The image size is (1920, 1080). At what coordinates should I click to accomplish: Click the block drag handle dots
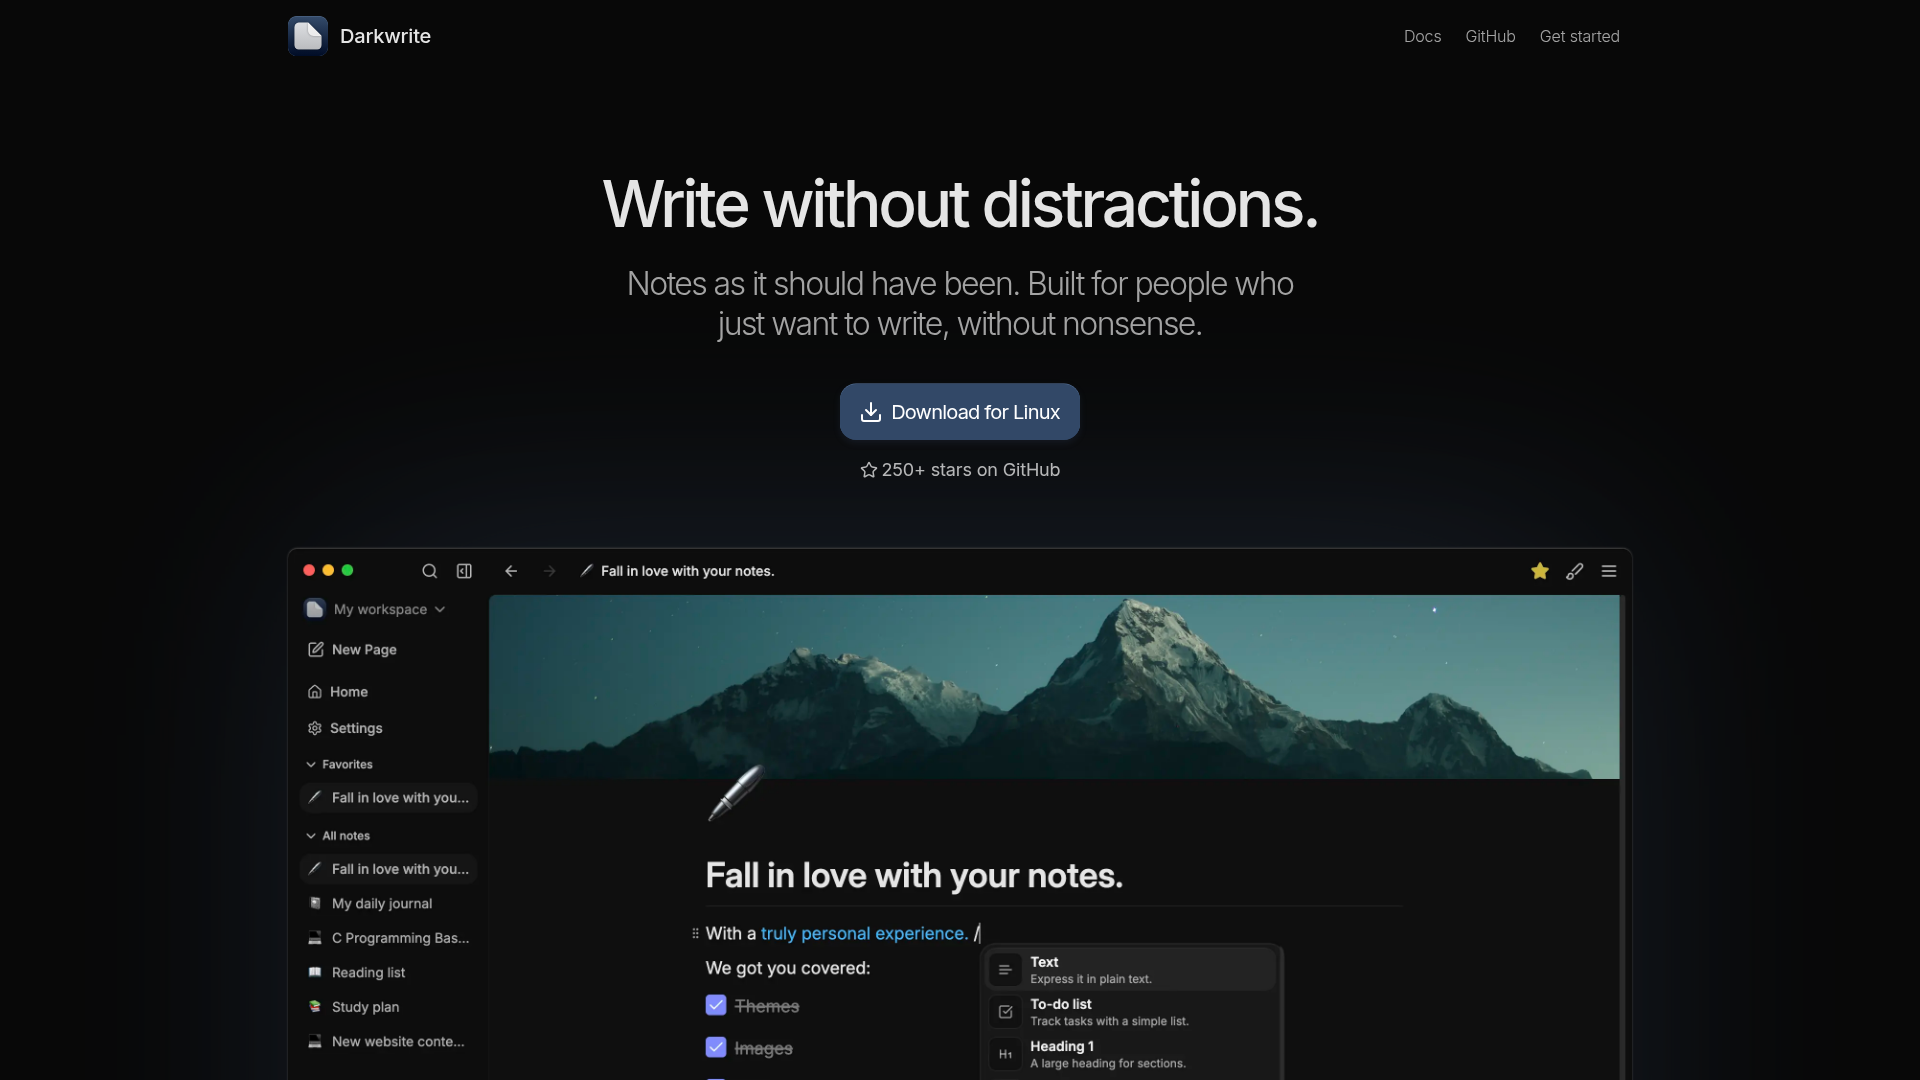[x=695, y=933]
